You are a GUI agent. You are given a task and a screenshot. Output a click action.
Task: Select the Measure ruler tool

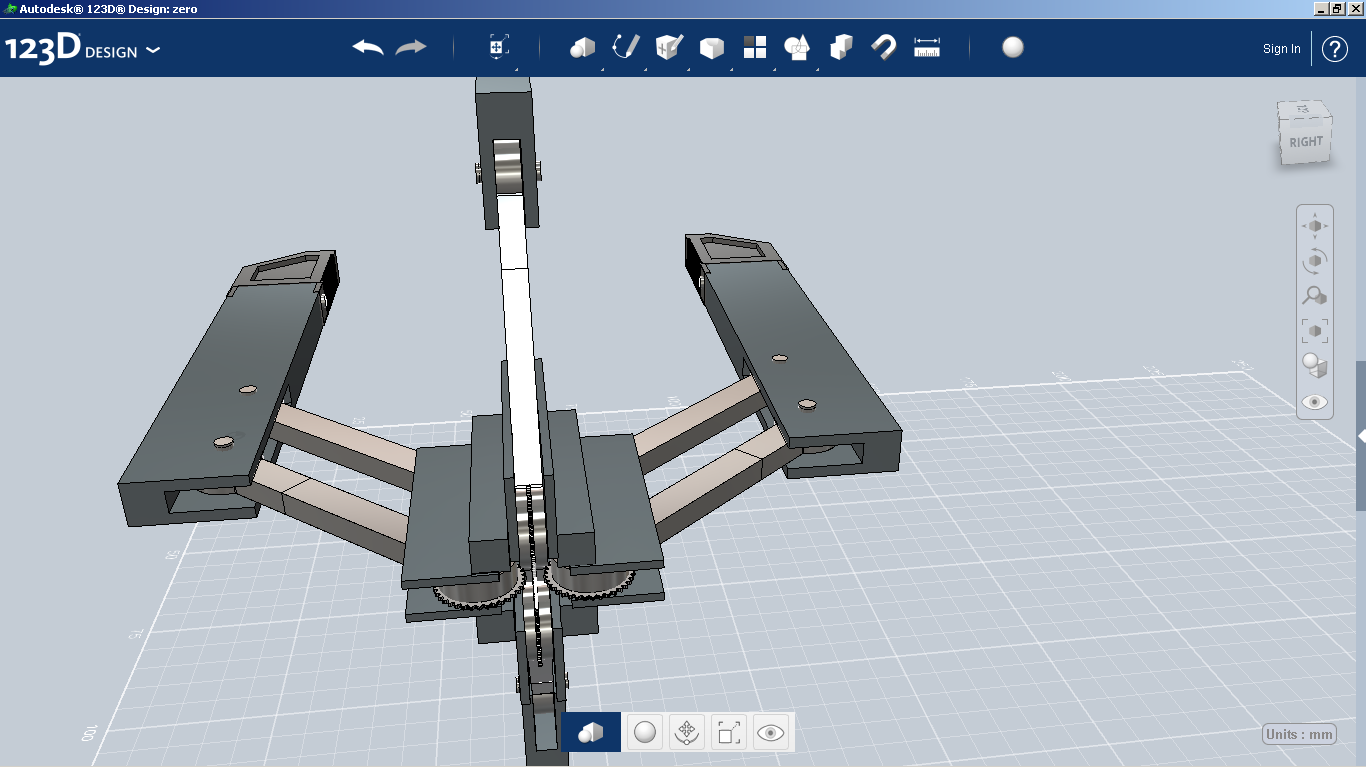point(928,47)
